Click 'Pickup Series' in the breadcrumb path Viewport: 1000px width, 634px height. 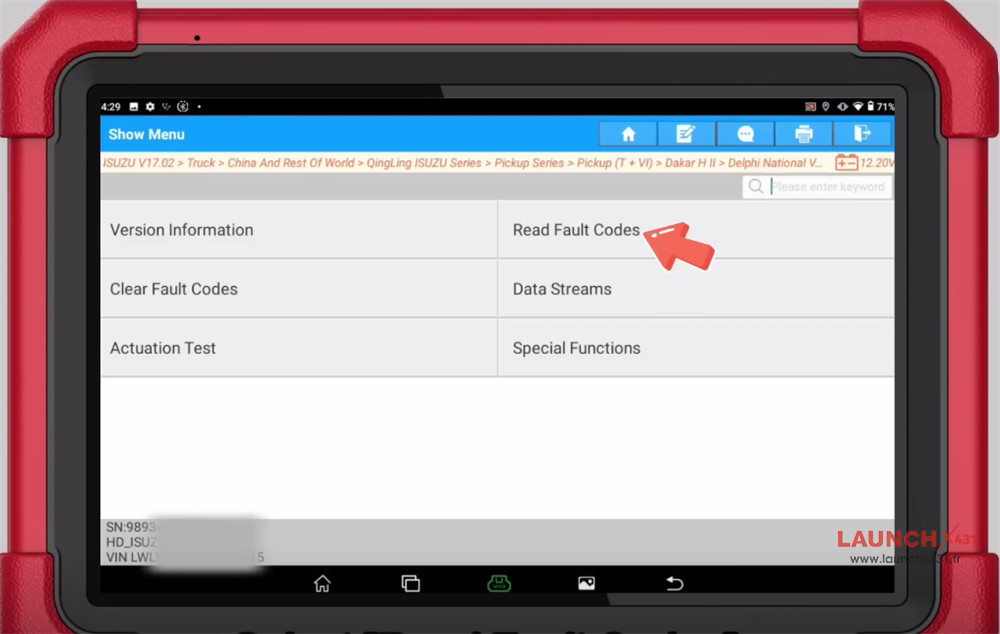(529, 163)
